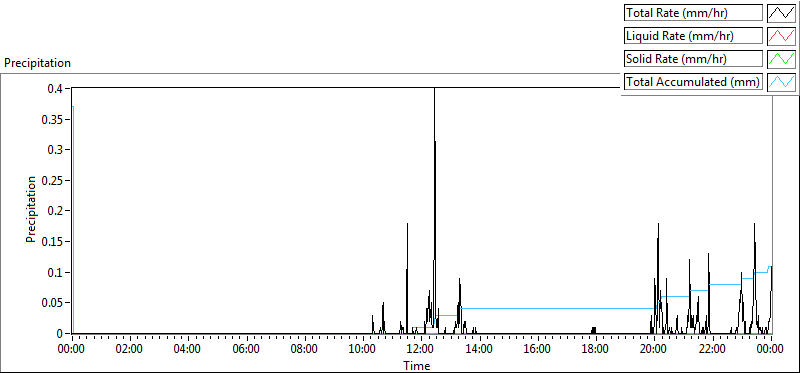Click the 20:00 time axis label
800x373 pixels.
point(654,350)
